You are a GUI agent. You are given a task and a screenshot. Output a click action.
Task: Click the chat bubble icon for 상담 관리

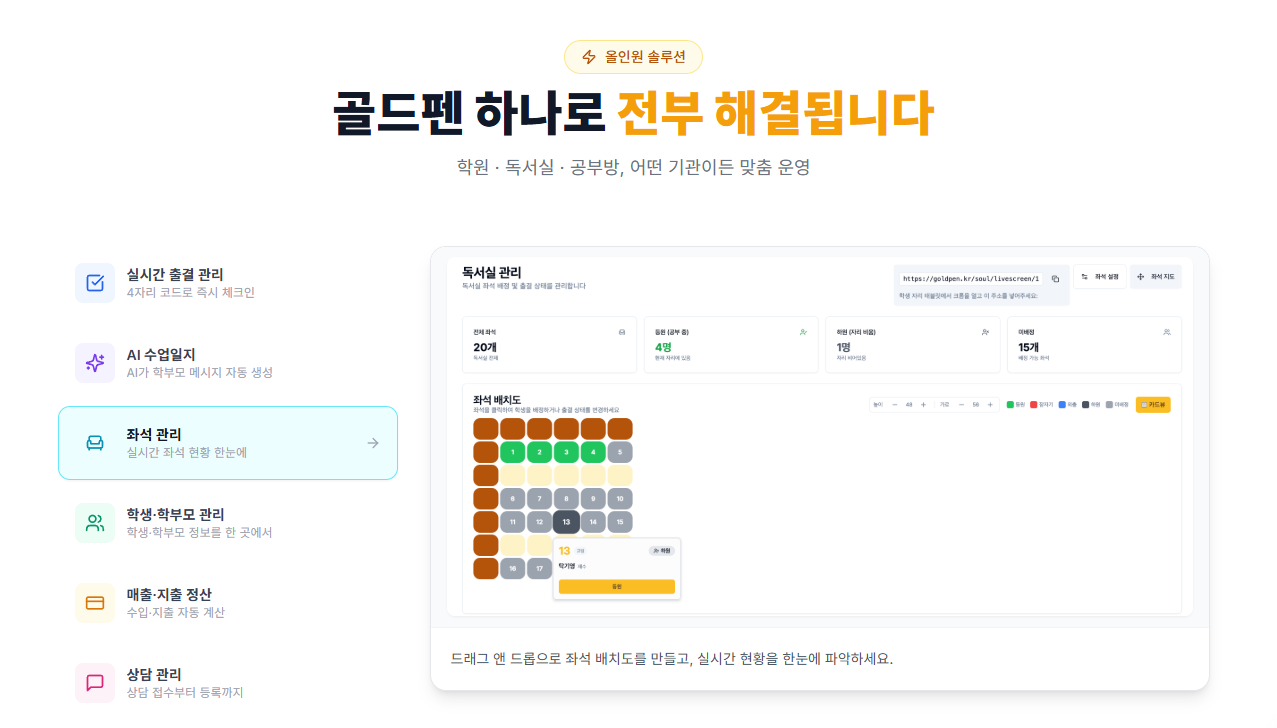coord(95,683)
